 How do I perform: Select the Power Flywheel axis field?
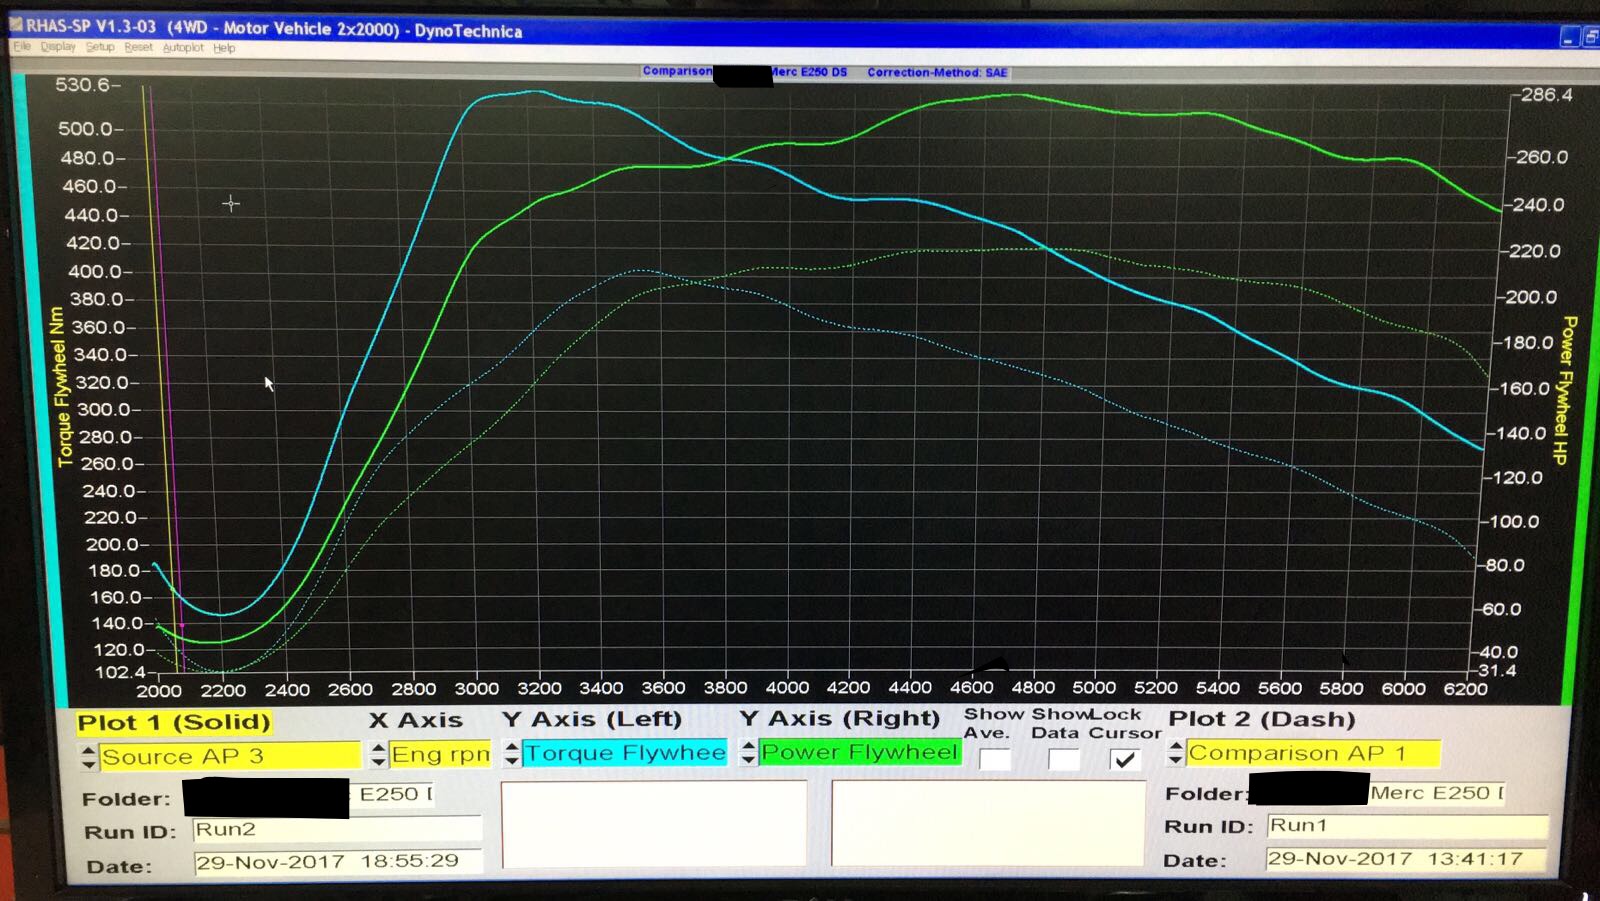860,752
